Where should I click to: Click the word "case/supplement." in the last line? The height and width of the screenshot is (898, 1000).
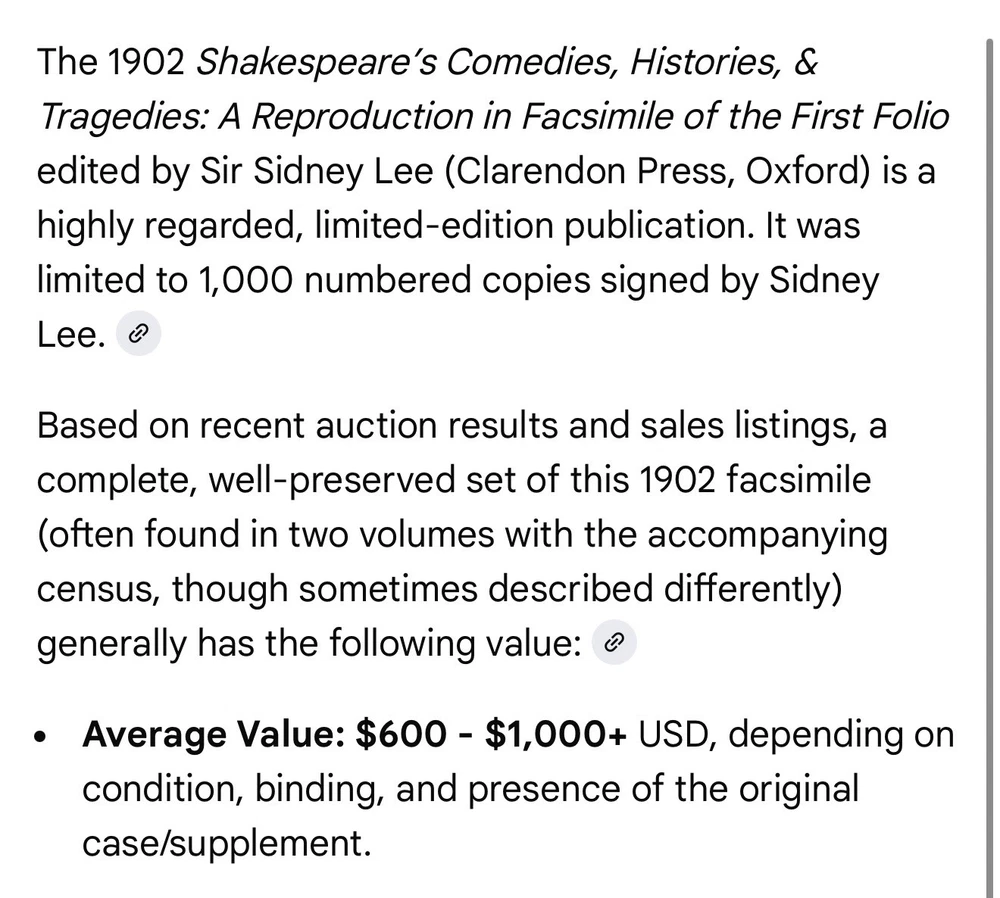click(226, 844)
